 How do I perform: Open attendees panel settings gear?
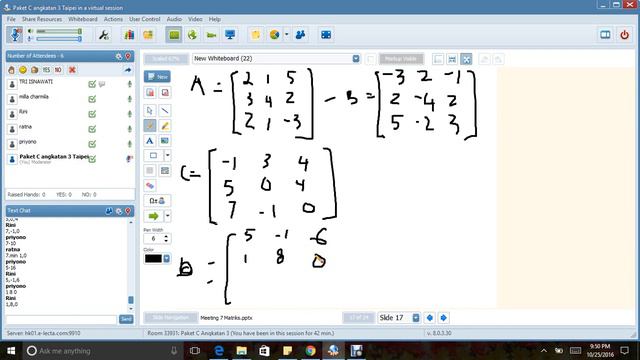(x=119, y=56)
